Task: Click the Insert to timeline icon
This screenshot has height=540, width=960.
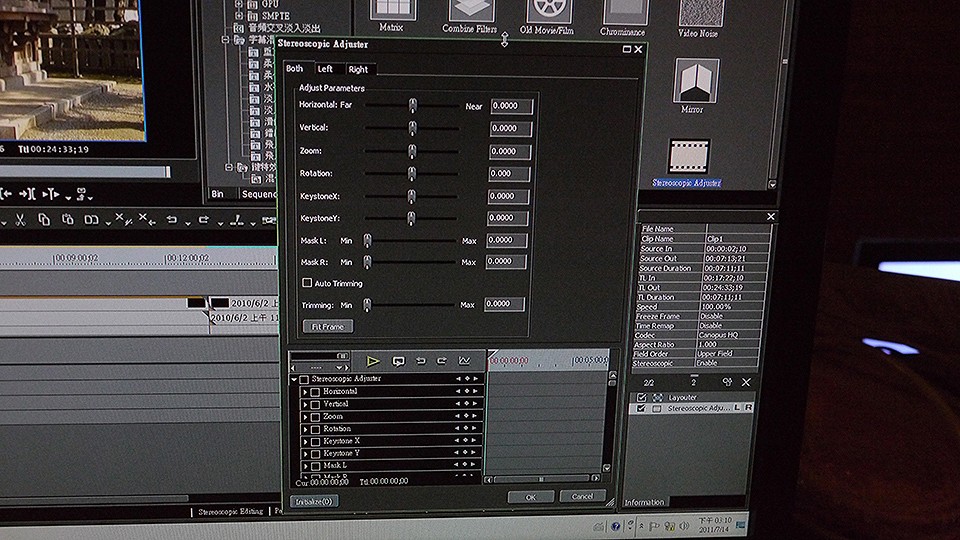Action: tap(51, 195)
